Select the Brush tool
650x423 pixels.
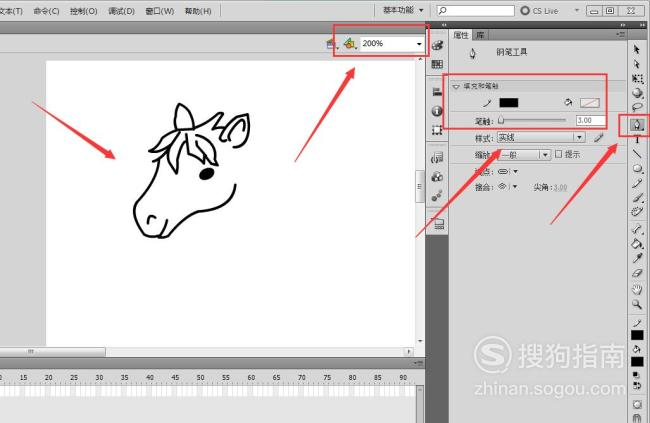coord(637,198)
